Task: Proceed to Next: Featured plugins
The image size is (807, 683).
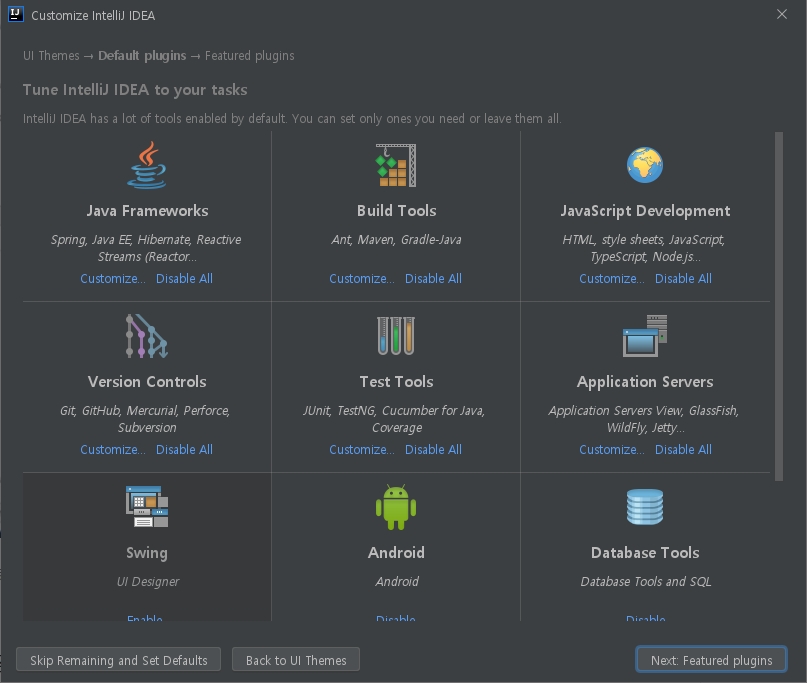Action: point(711,660)
